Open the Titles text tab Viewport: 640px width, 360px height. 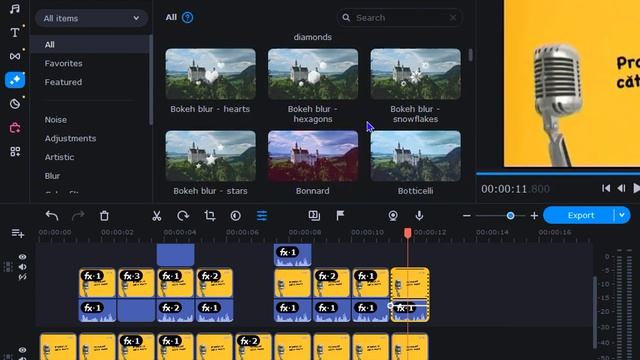click(15, 32)
